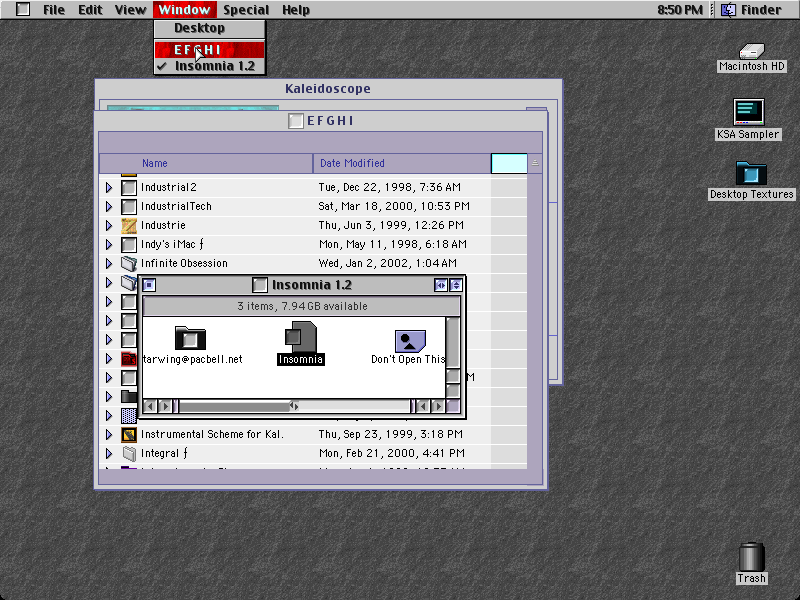The width and height of the screenshot is (800, 600).
Task: Choose EFGHI in the Window menu
Action: pos(209,49)
